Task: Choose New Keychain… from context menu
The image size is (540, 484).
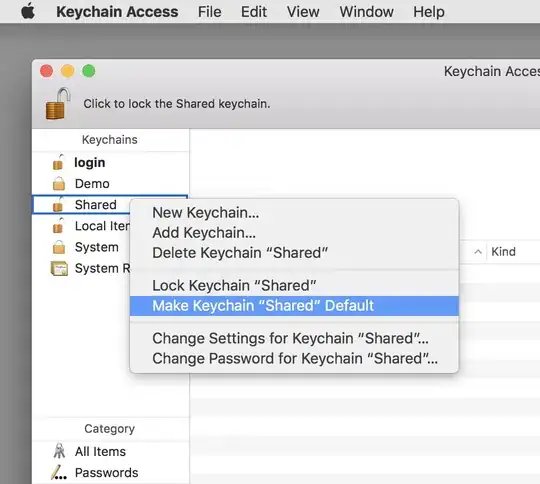Action: pos(206,213)
